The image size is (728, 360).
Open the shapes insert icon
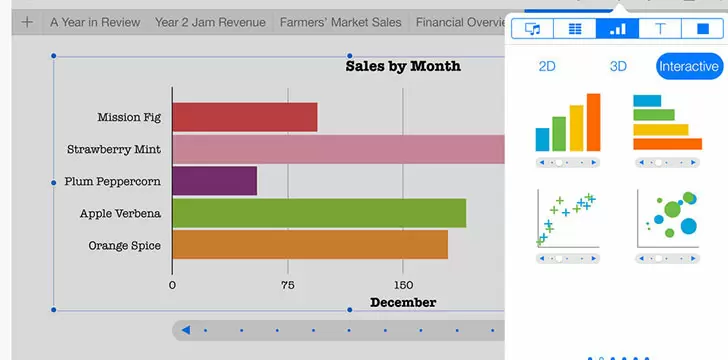pyautogui.click(x=702, y=29)
